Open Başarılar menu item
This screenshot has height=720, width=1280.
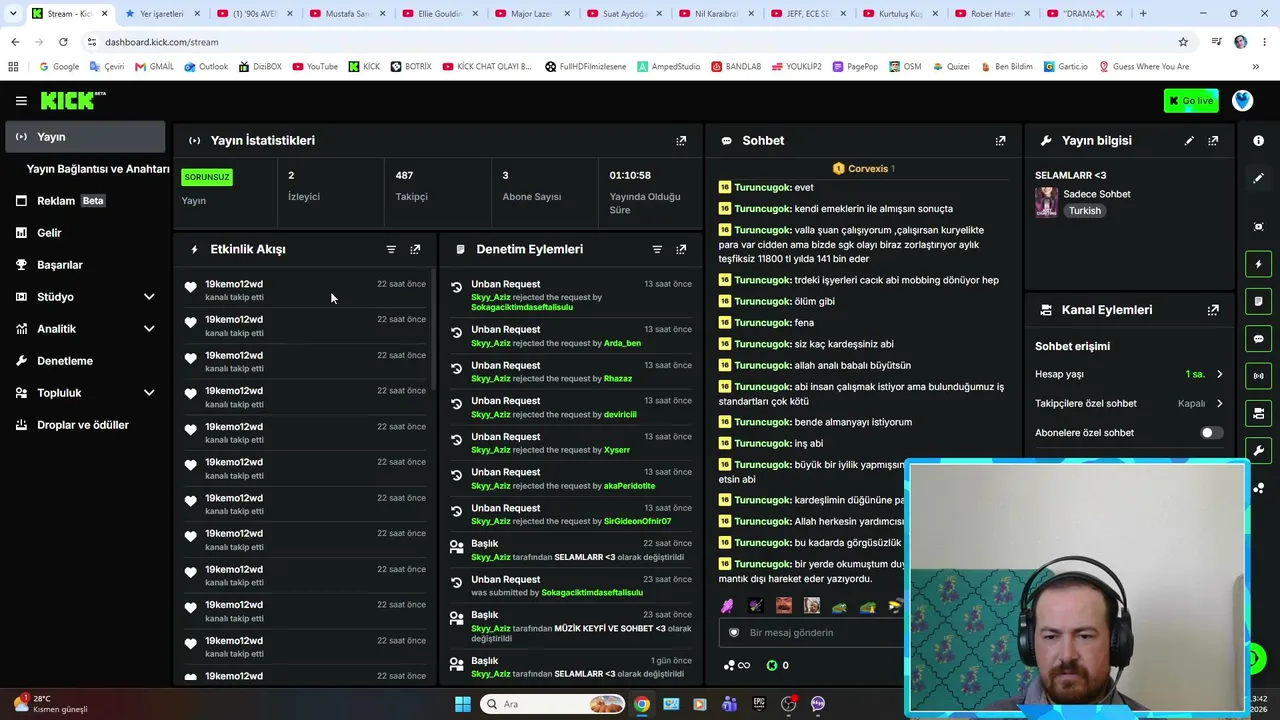click(86, 265)
